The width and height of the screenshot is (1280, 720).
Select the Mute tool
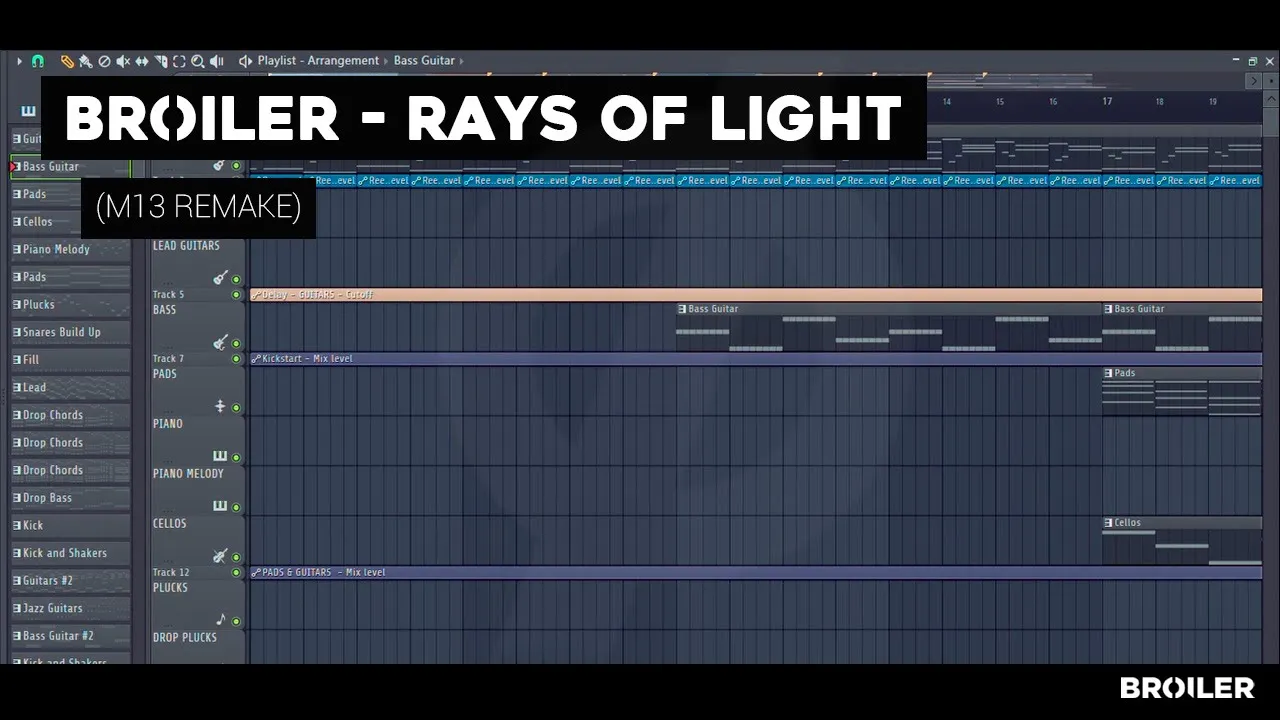tap(123, 61)
